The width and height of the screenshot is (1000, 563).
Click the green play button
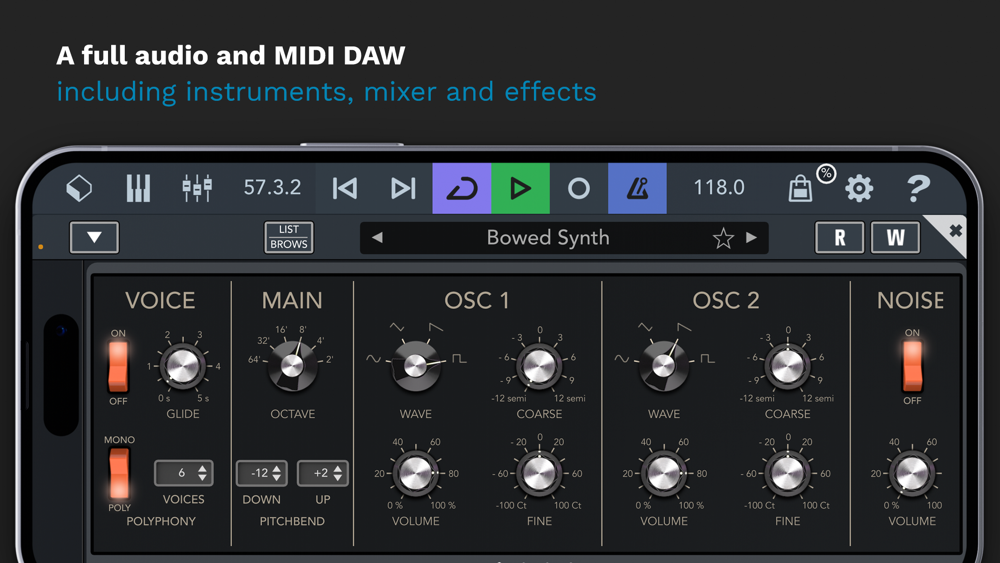(x=520, y=188)
